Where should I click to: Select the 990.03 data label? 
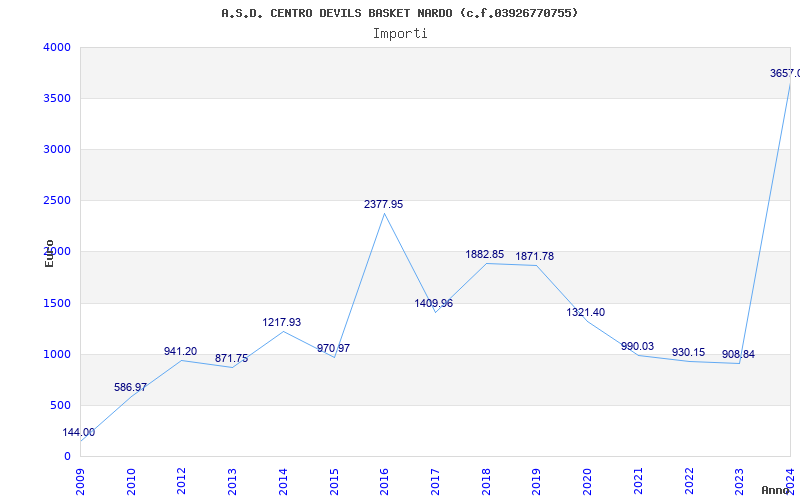[637, 346]
